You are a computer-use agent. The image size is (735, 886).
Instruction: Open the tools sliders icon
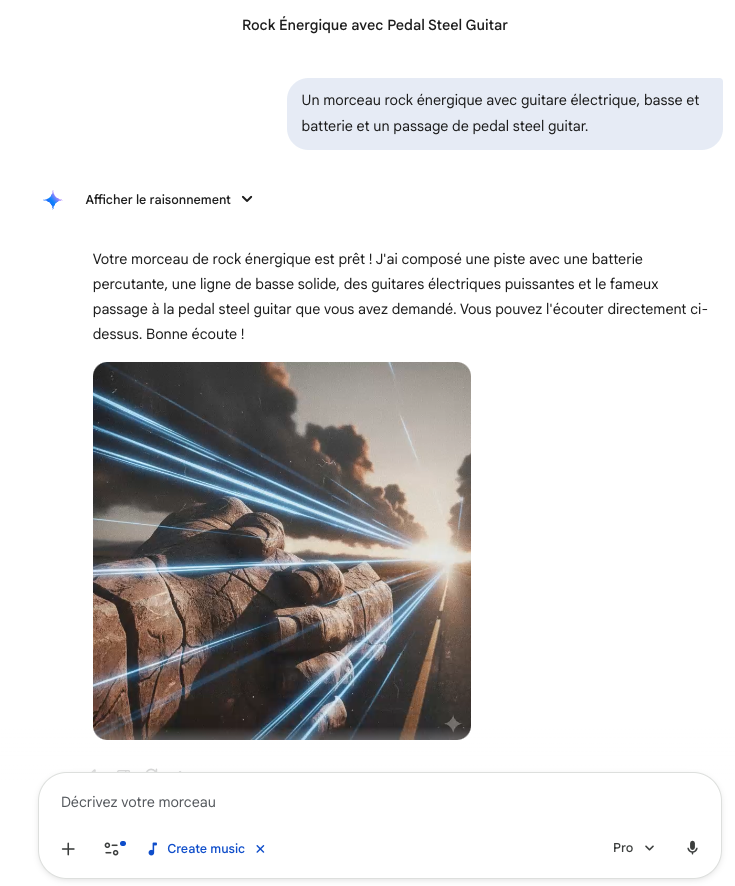(112, 849)
